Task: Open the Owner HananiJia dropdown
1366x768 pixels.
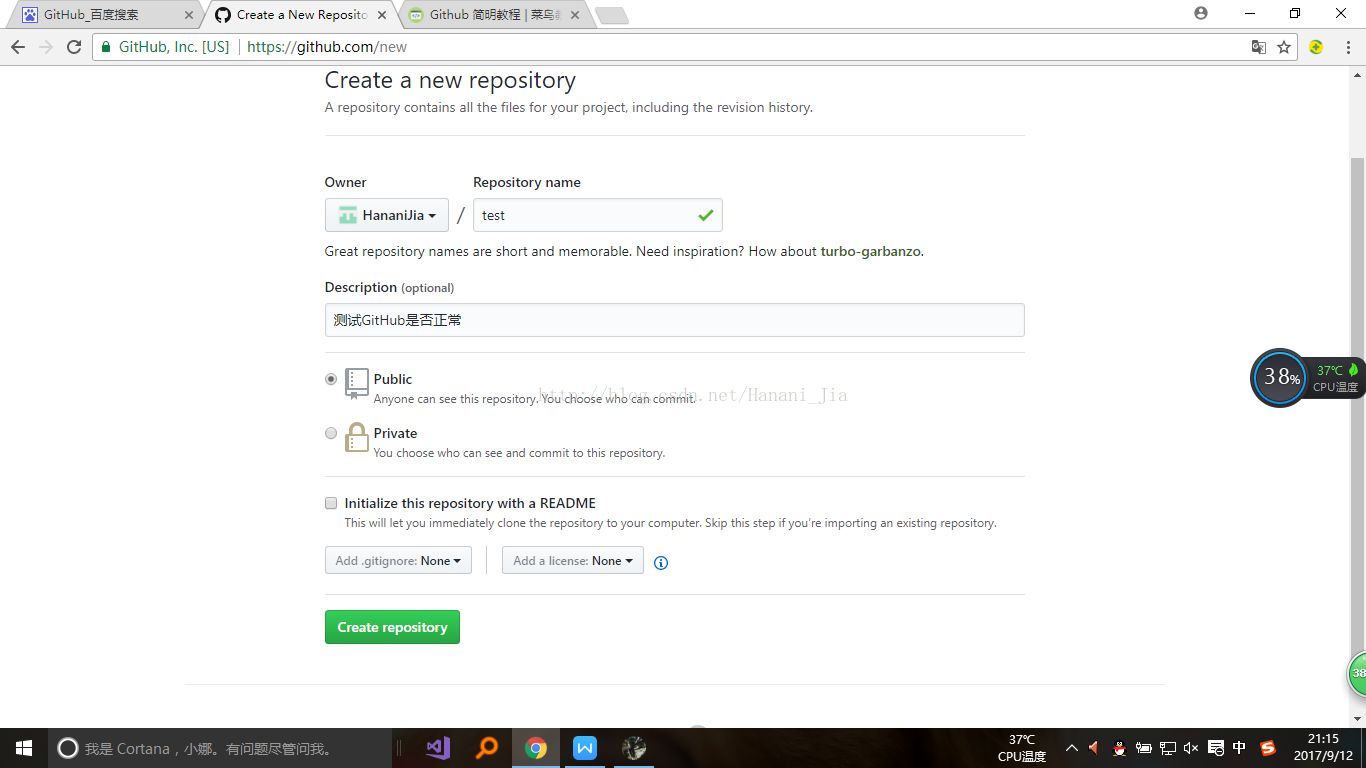Action: [387, 215]
